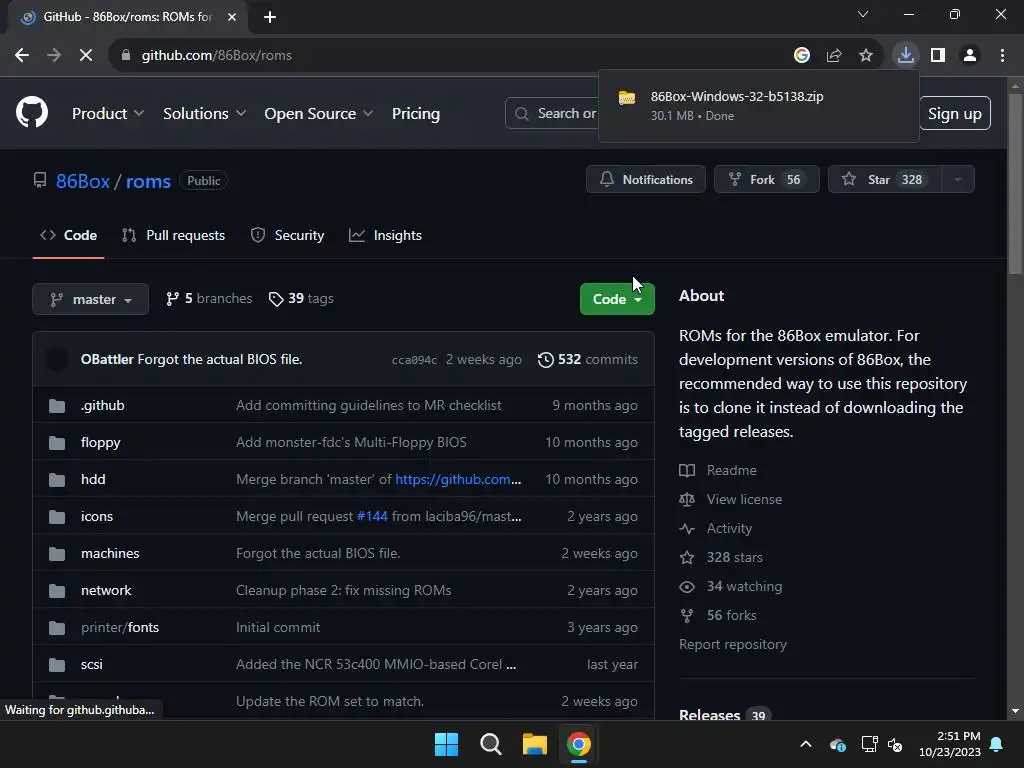1024x768 pixels.
Task: Close the GitHub 86Box/roms tab
Action: point(232,17)
